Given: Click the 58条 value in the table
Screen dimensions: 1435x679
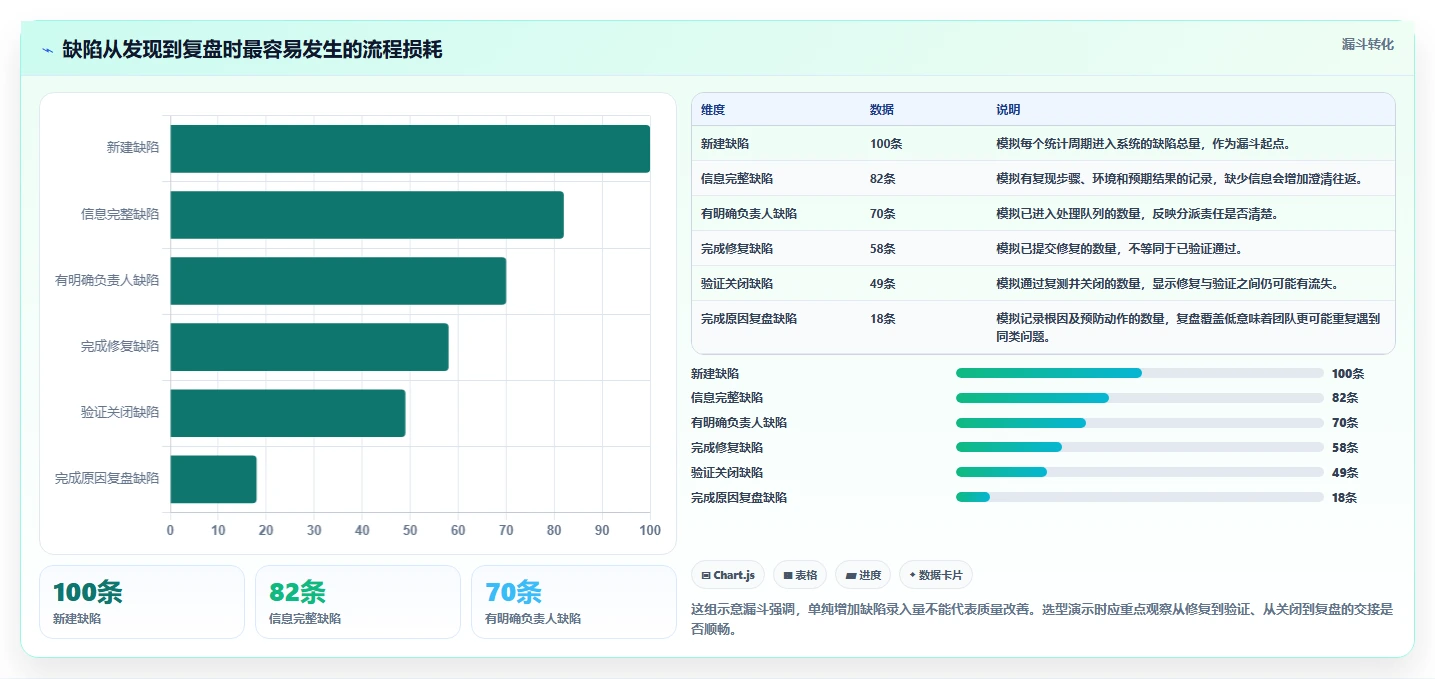Looking at the screenshot, I should (883, 248).
